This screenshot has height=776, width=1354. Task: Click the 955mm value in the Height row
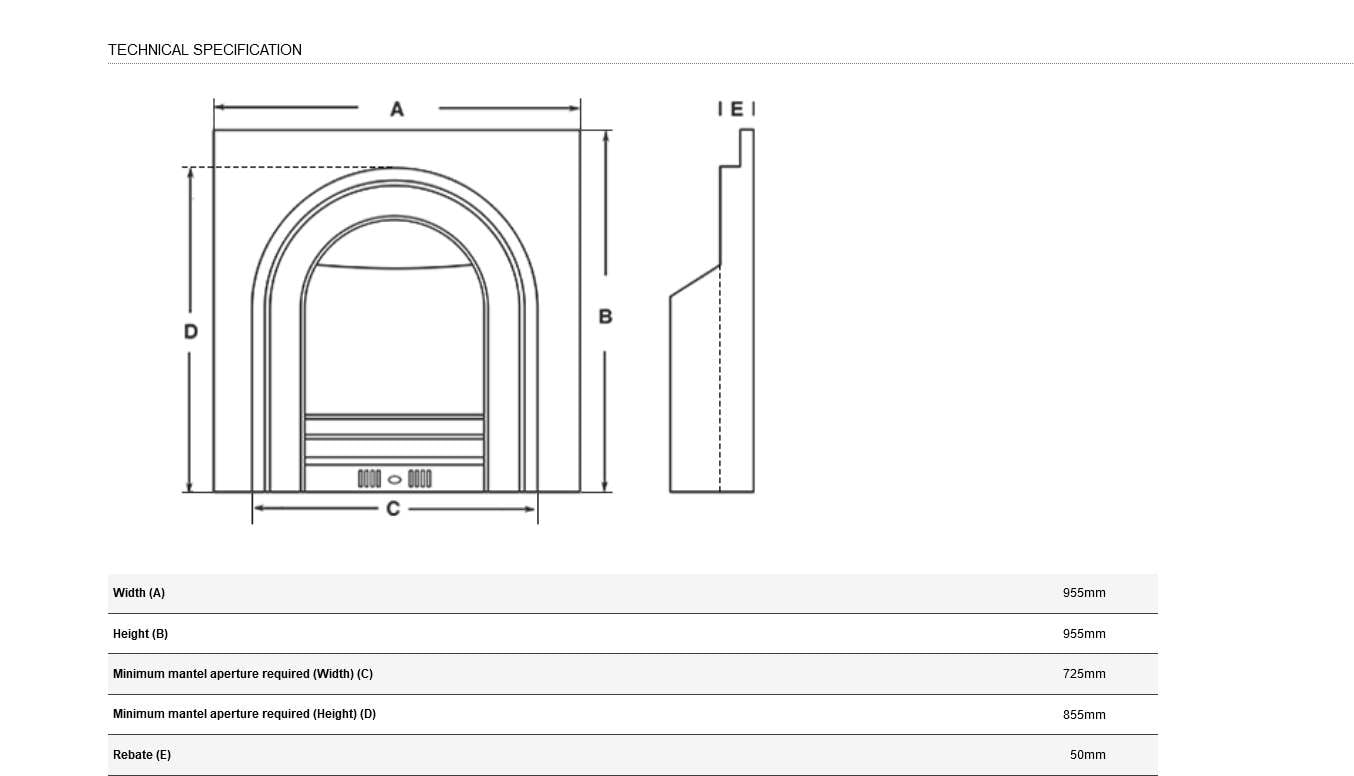pyautogui.click(x=1084, y=634)
